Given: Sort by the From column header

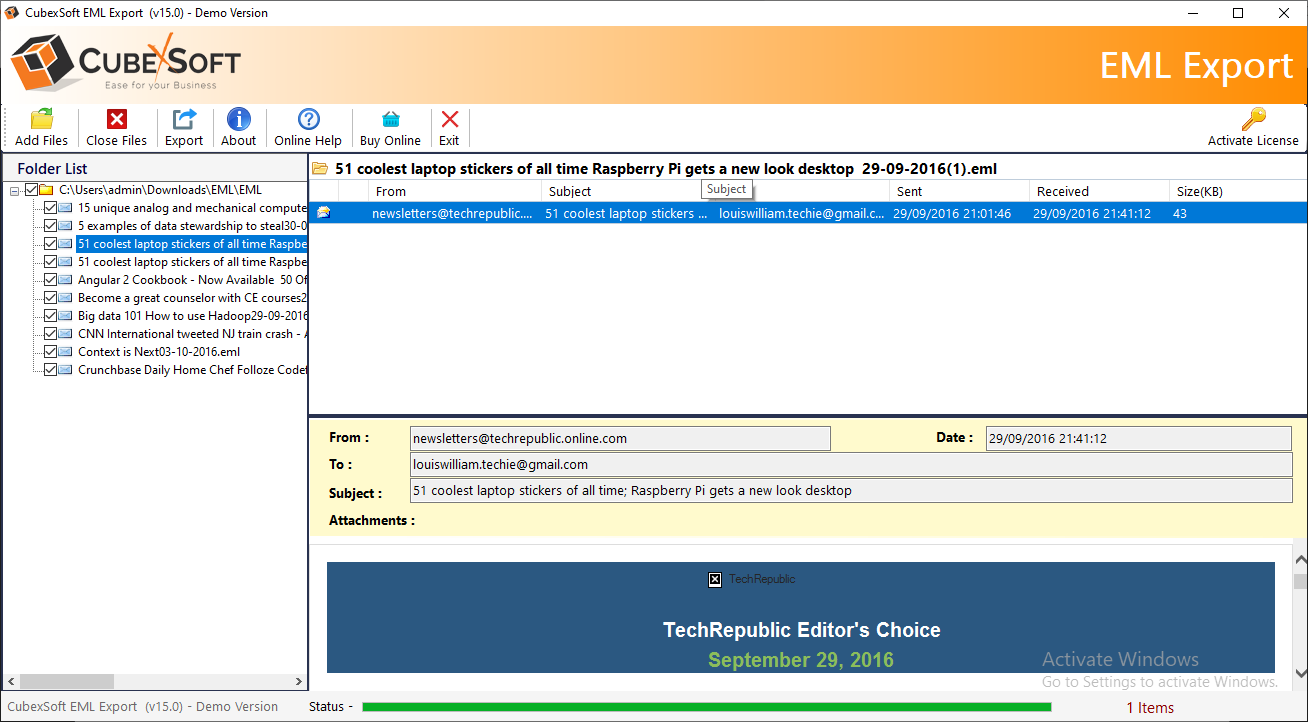Looking at the screenshot, I should 455,191.
